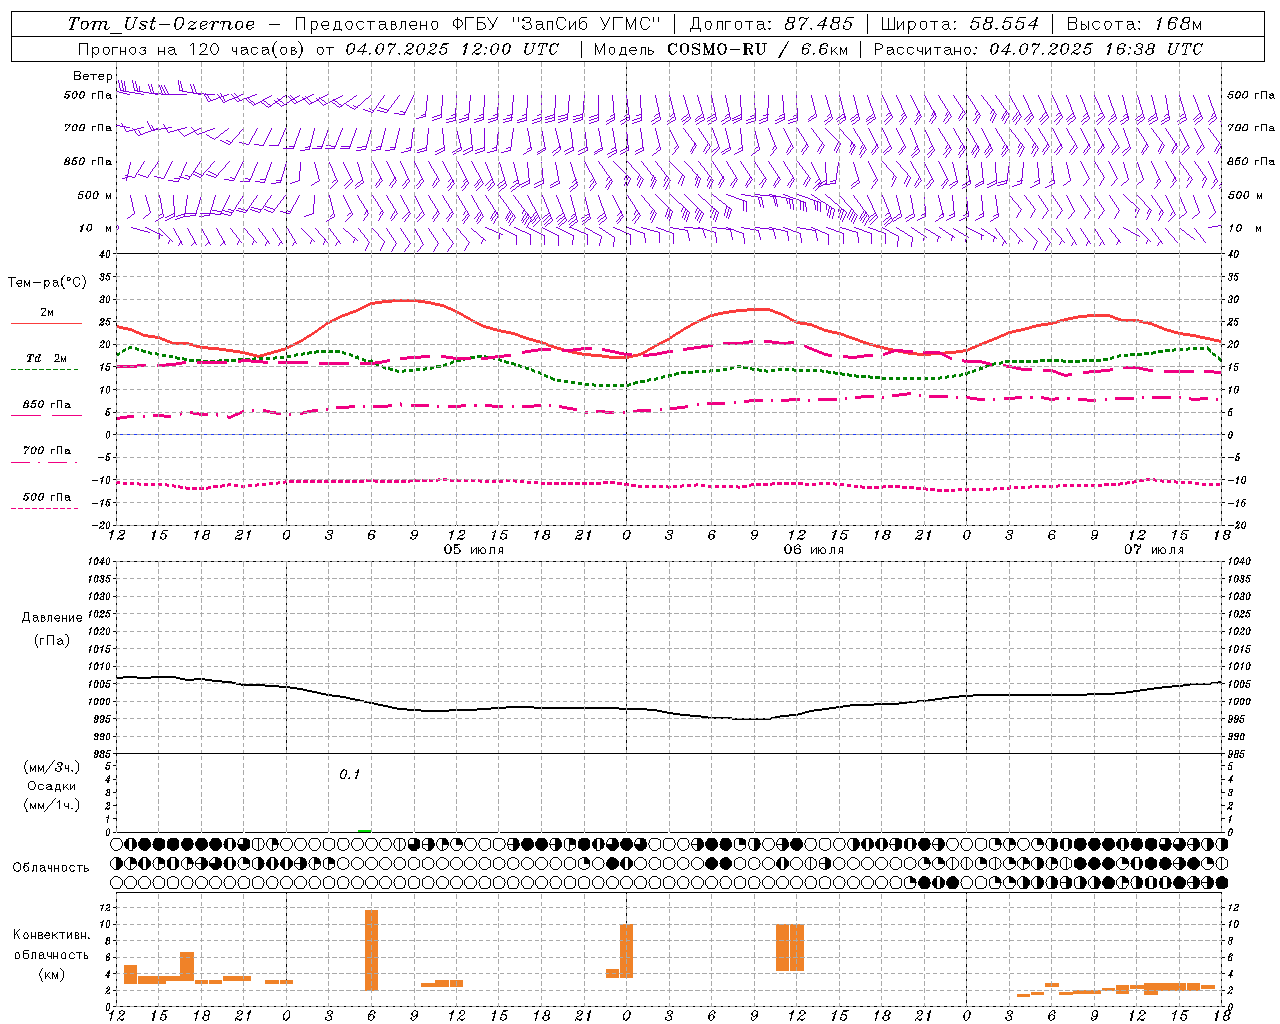Screen dimensions: 1280x1024
Task: Click the "05 июля" date label
Action: (x=474, y=550)
